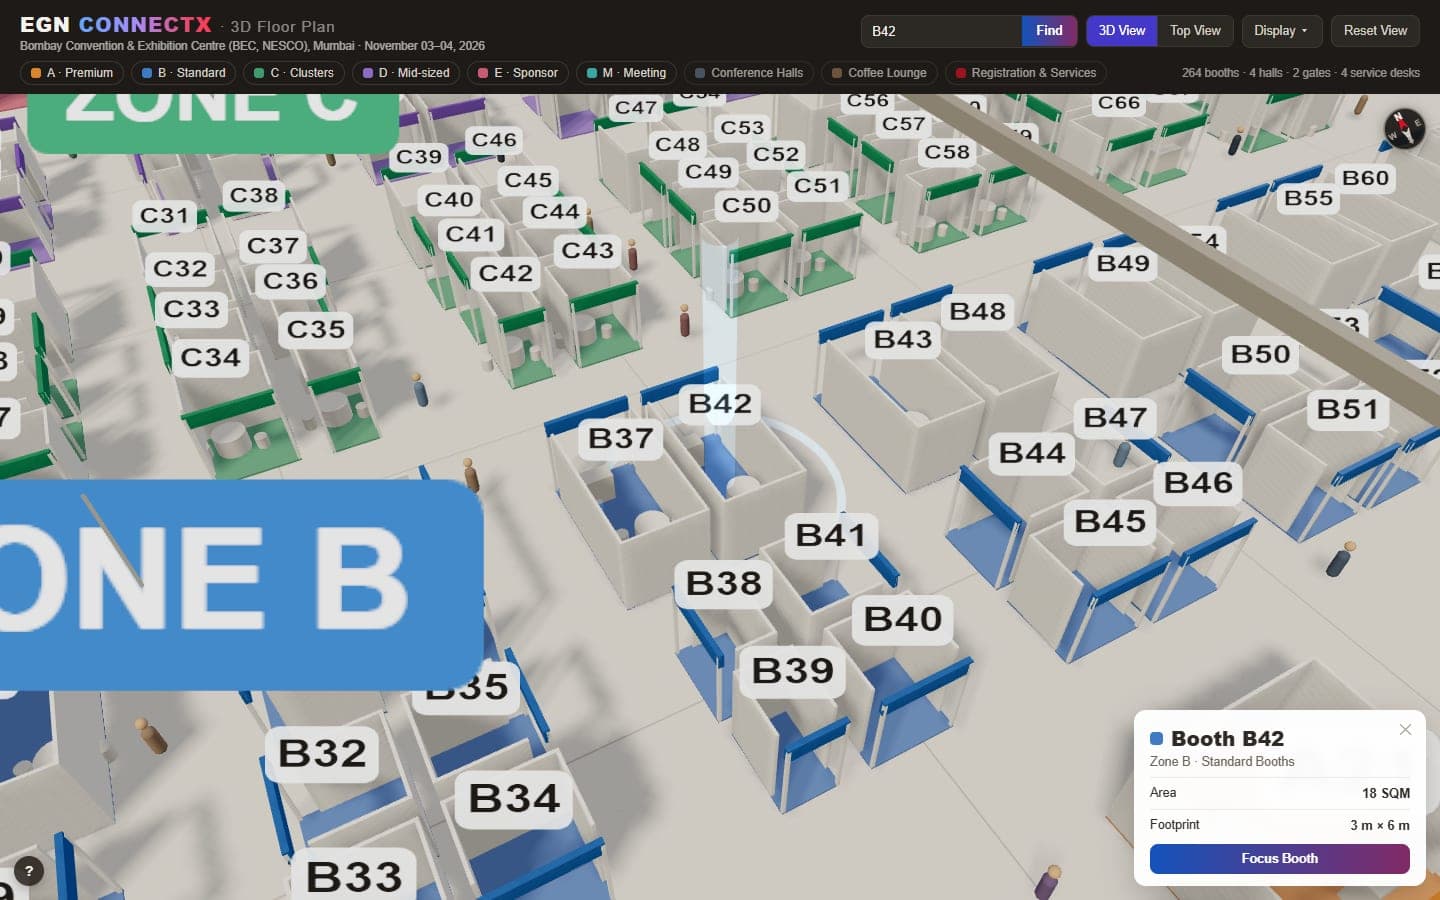Toggle the Coffee Lounge filter chip
The image size is (1440, 900).
(879, 73)
